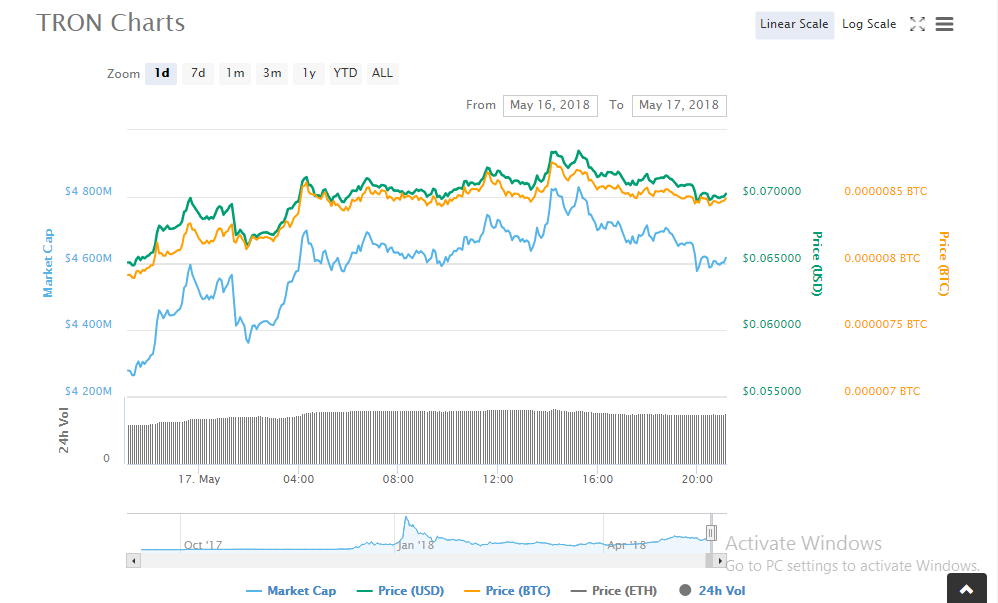The width and height of the screenshot is (998, 603).
Task: Click the 04:00 time axis label
Action: pos(299,479)
